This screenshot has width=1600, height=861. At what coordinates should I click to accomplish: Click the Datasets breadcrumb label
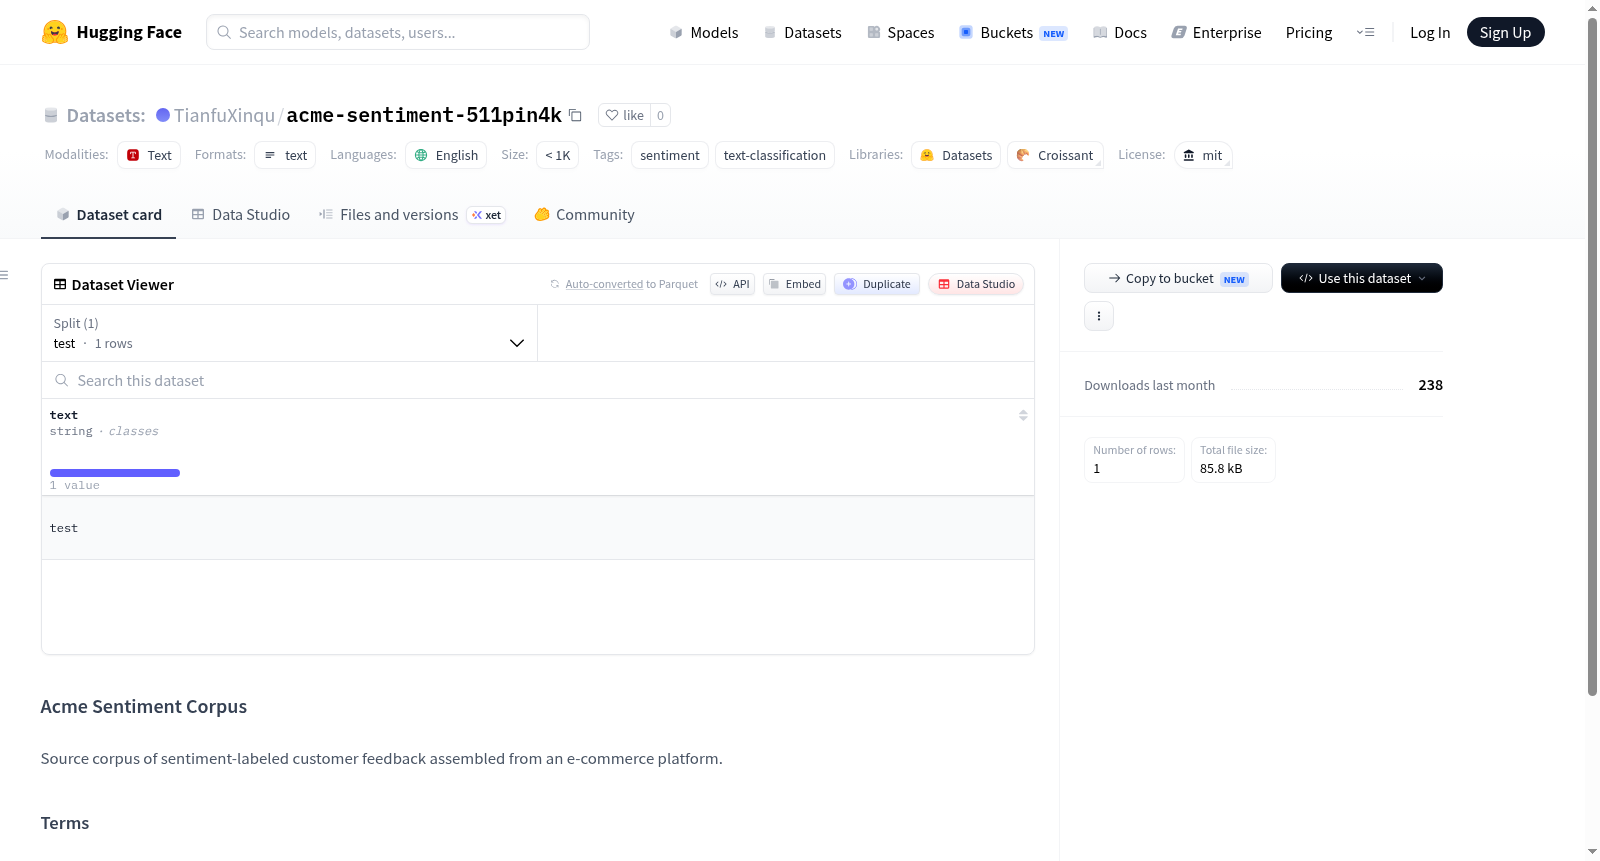click(106, 115)
